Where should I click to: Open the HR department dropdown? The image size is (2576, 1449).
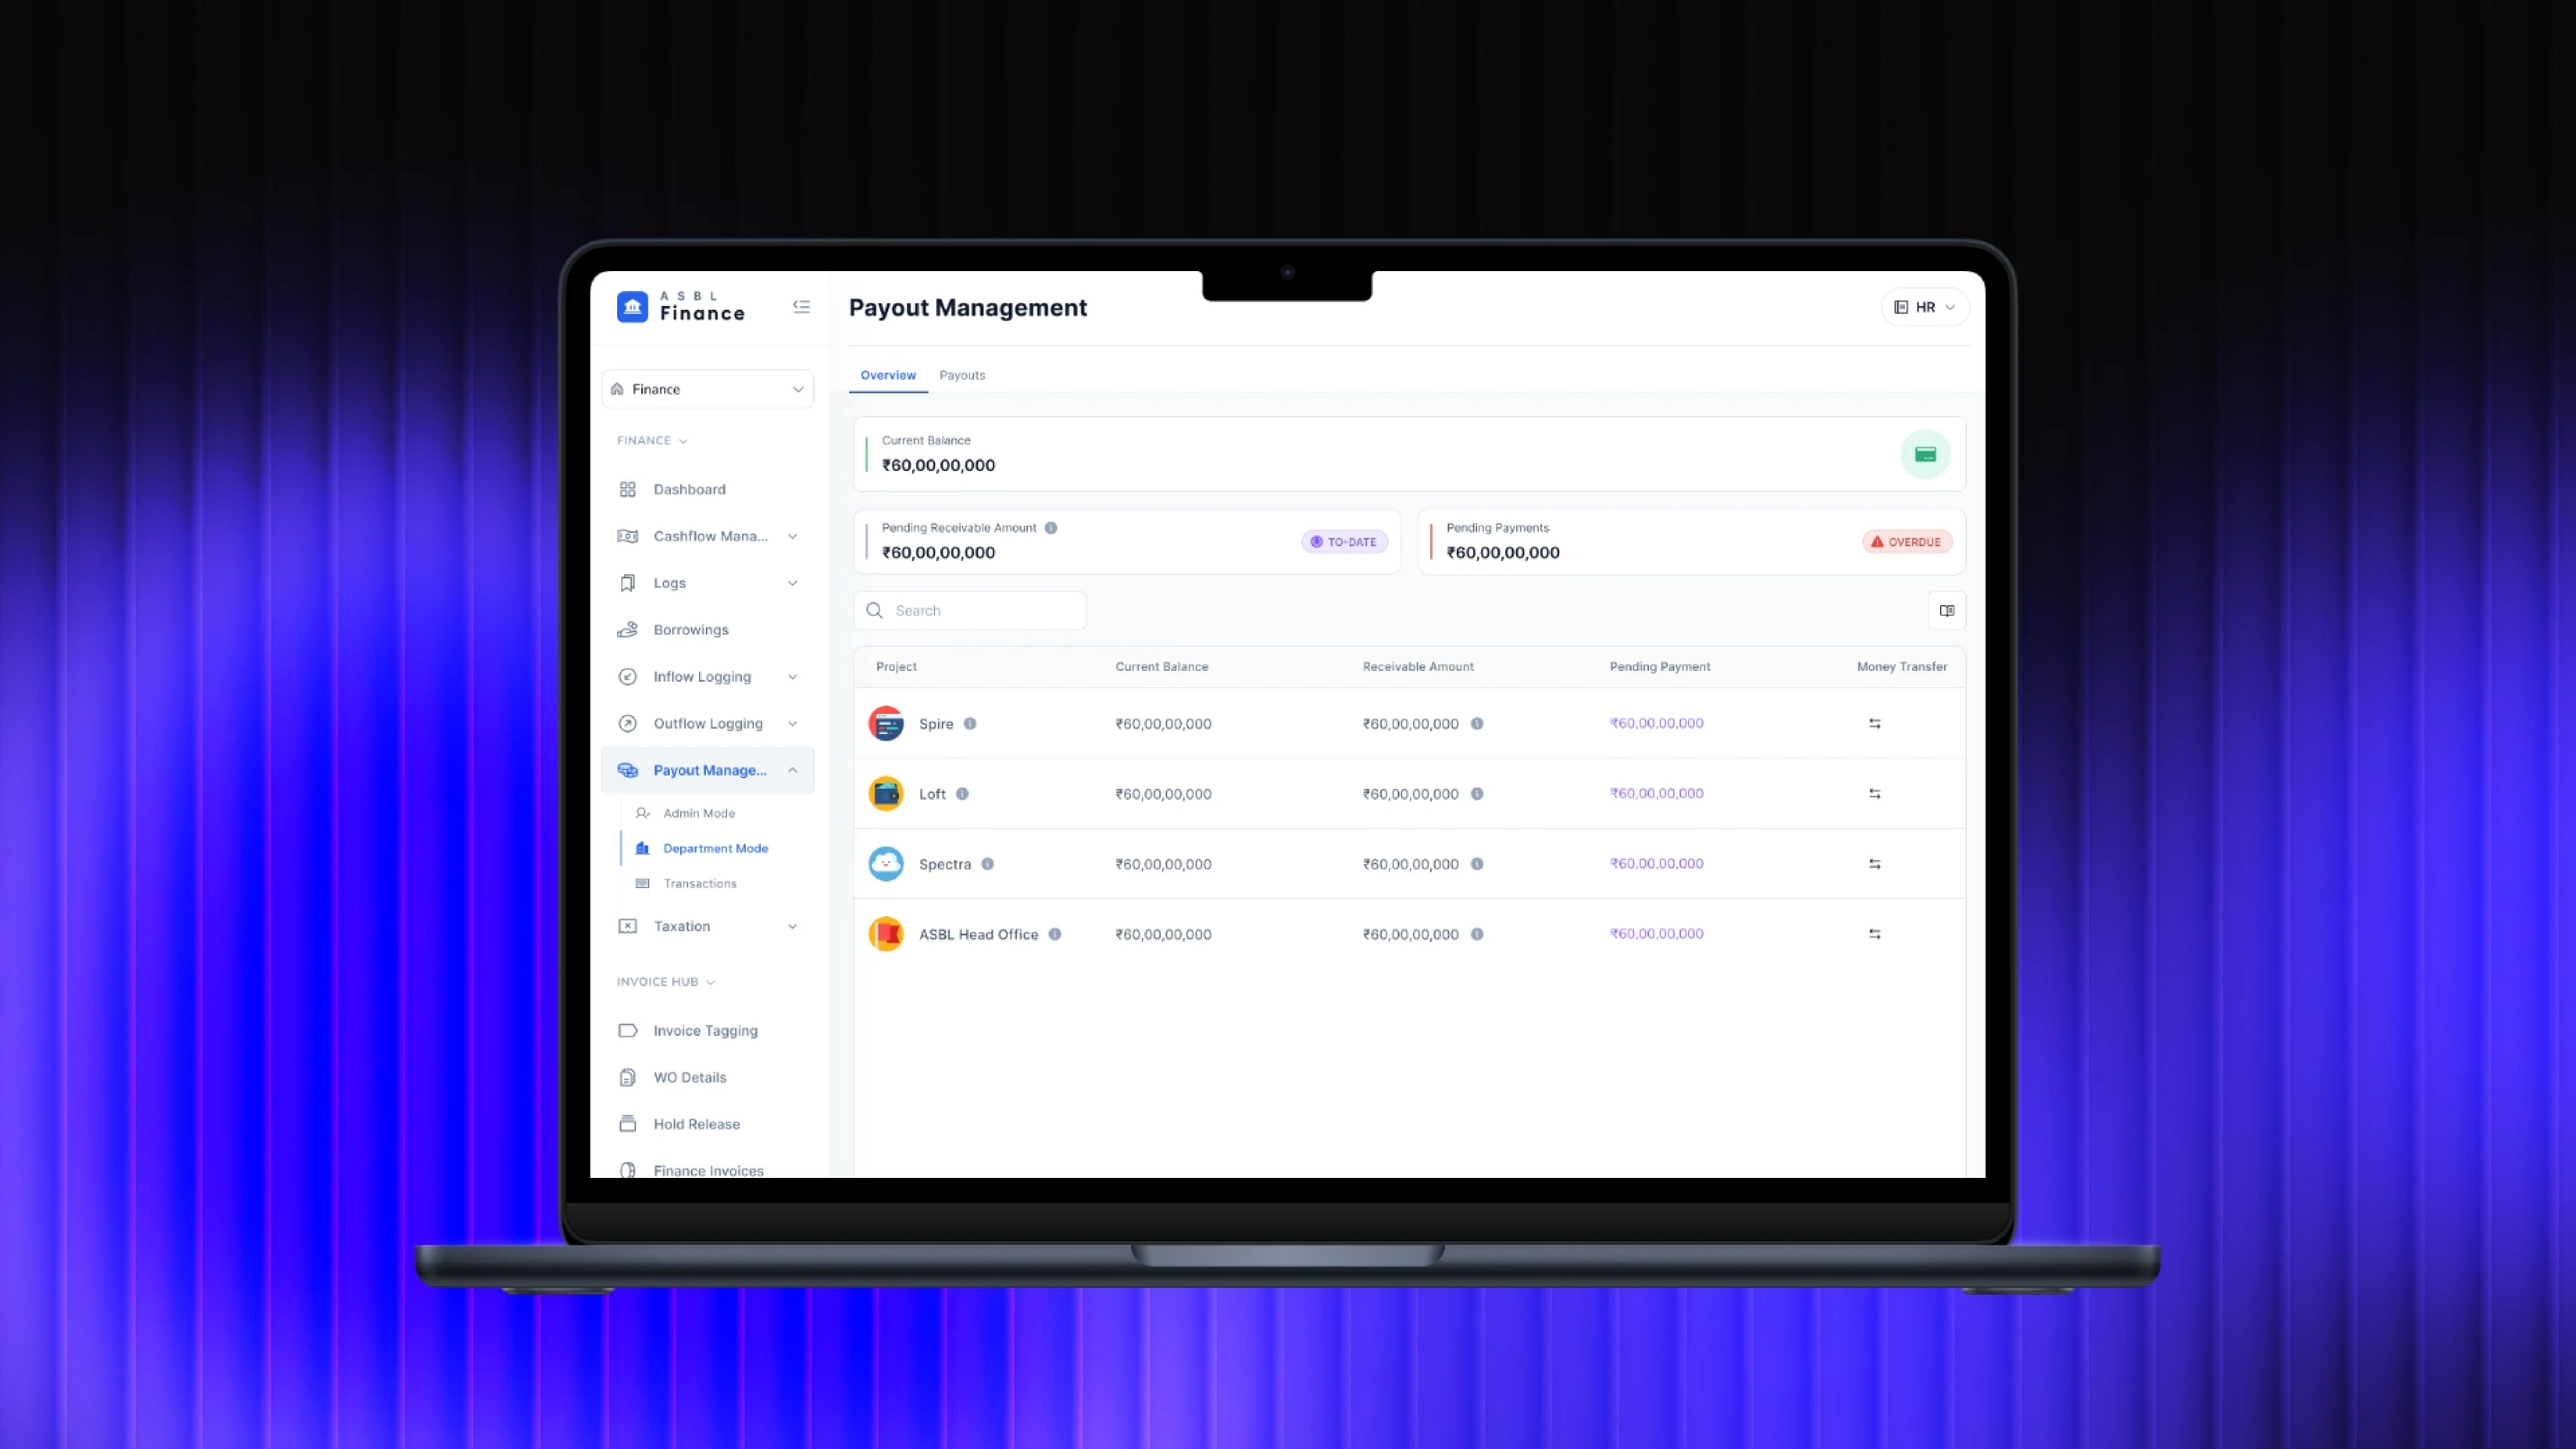pos(1925,307)
